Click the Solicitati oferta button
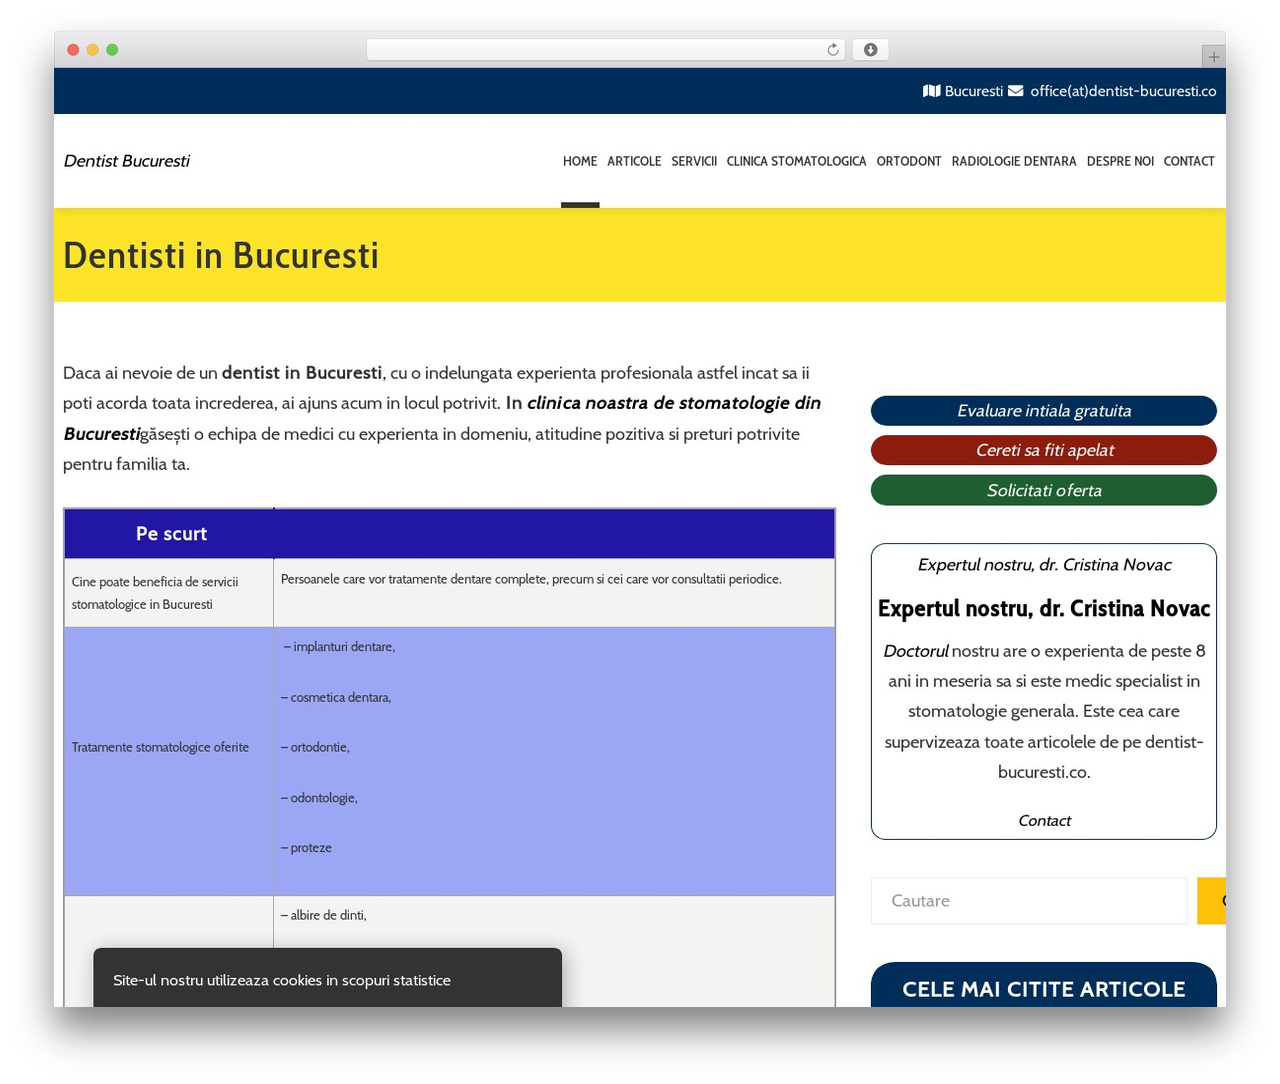Screen dimensions: 1280x1084 pos(1044,490)
